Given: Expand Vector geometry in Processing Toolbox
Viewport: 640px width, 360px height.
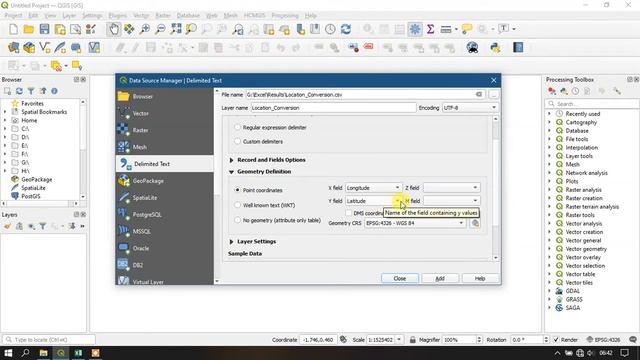Looking at the screenshot, I should [x=549, y=249].
